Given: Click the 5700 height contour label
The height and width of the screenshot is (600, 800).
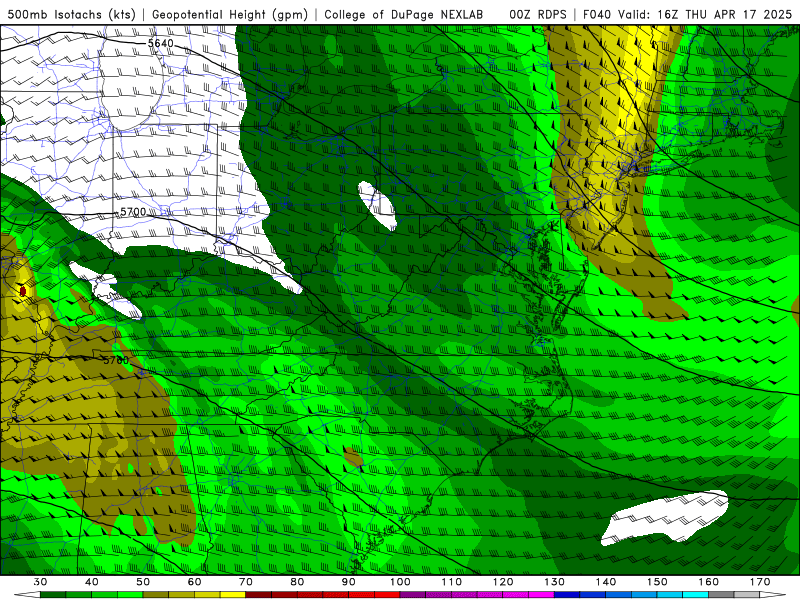Looking at the screenshot, I should [133, 212].
